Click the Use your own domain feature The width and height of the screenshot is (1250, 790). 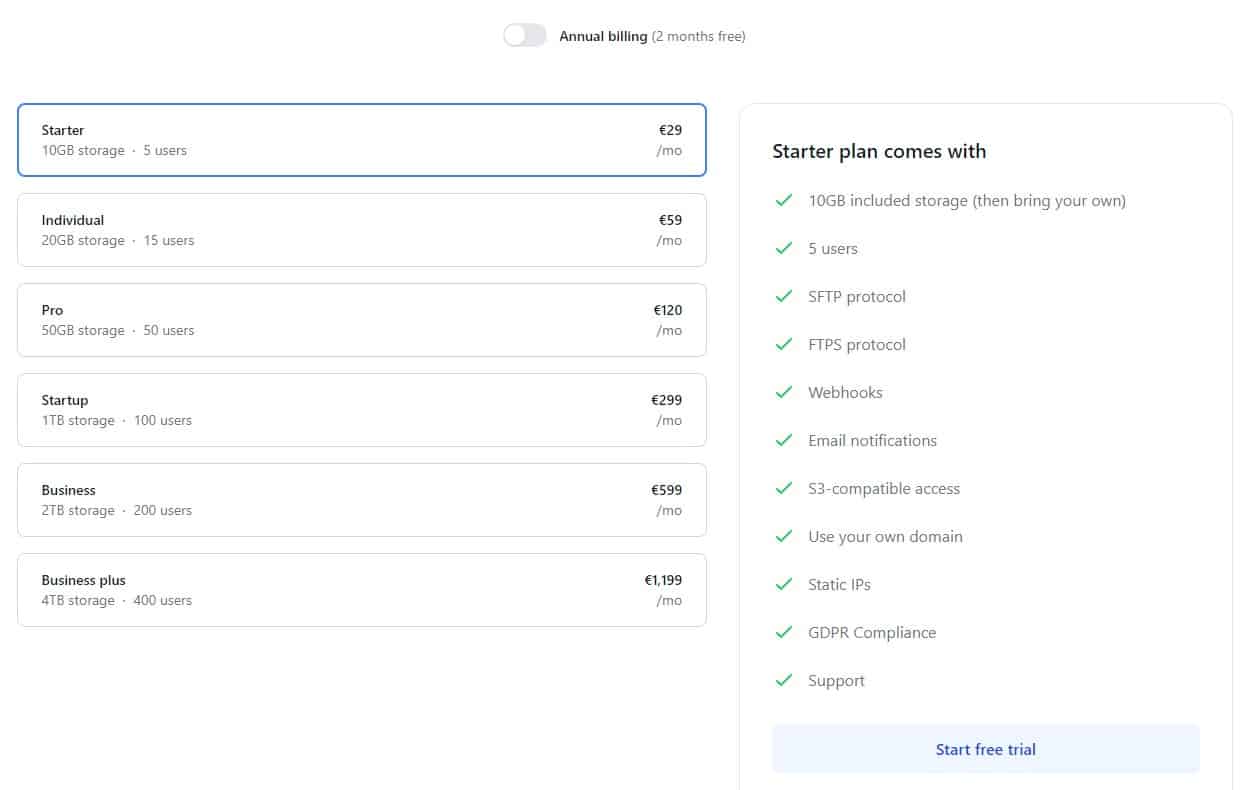[x=885, y=537]
